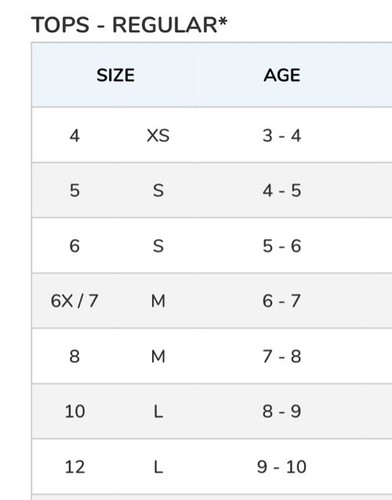
Task: Select age range 3 - 4
Action: [x=282, y=136]
